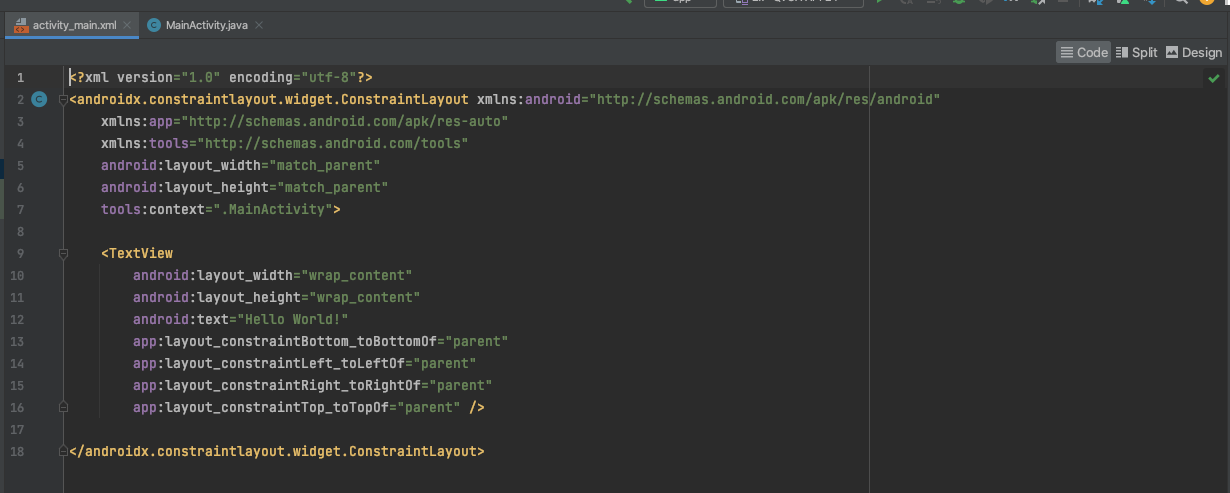Click the Code view list icon

(x=1067, y=53)
